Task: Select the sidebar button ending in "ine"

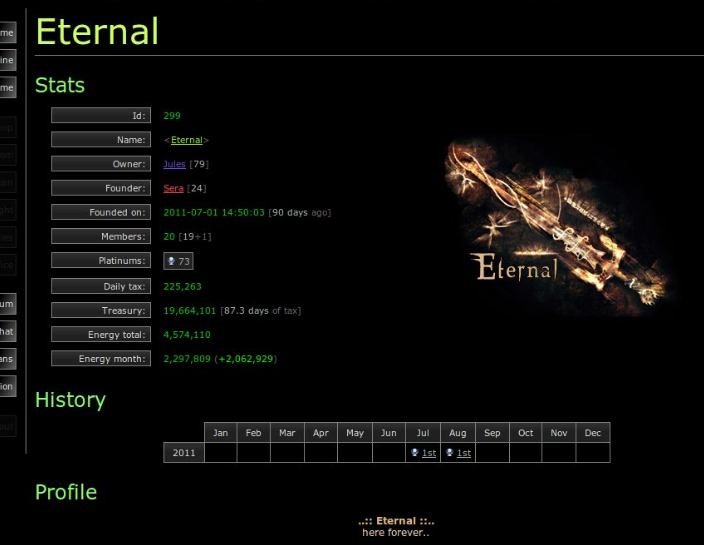Action: click(x=7, y=61)
